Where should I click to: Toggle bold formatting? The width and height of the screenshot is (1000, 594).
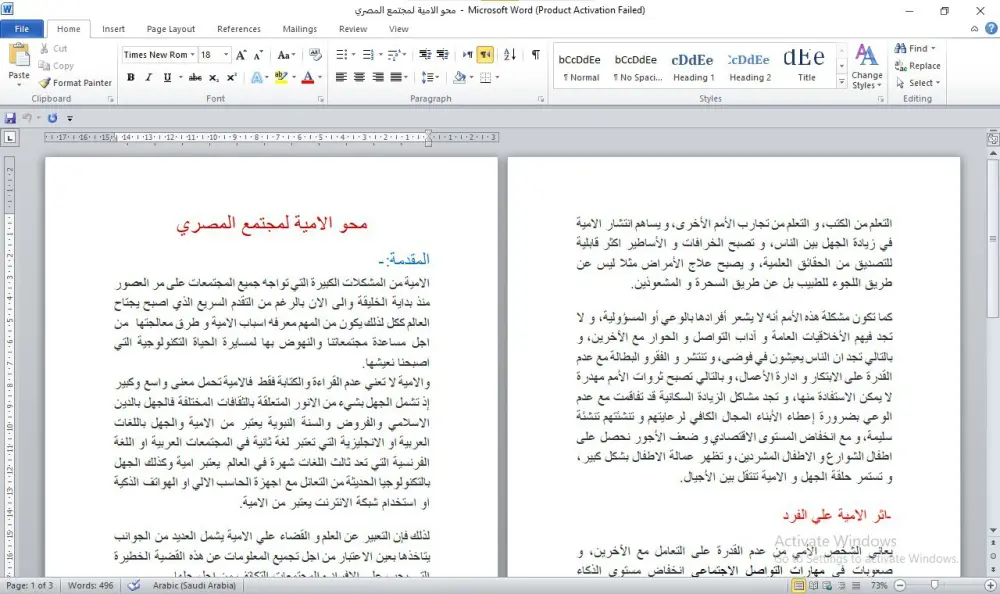[x=130, y=78]
